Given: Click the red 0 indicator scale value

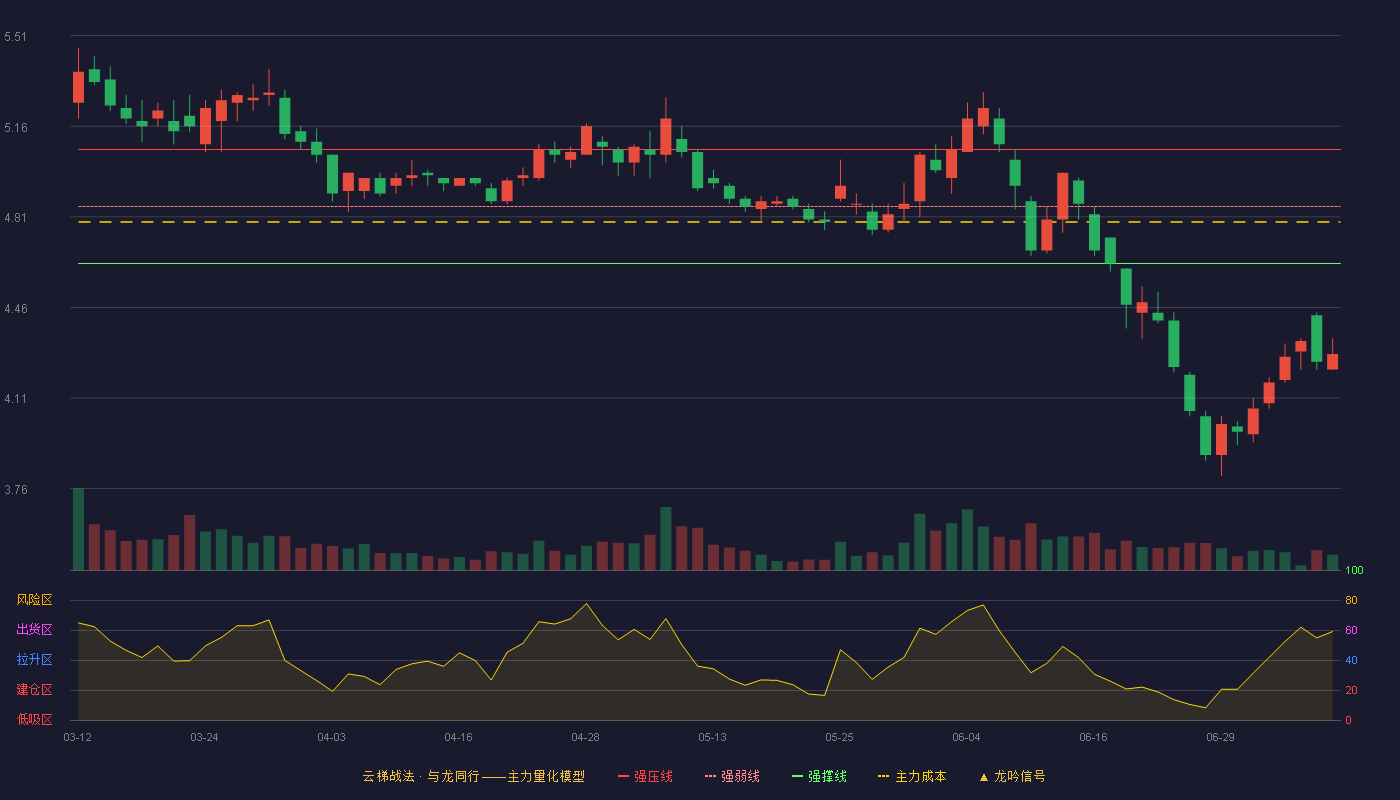Looking at the screenshot, I should pyautogui.click(x=1348, y=720).
